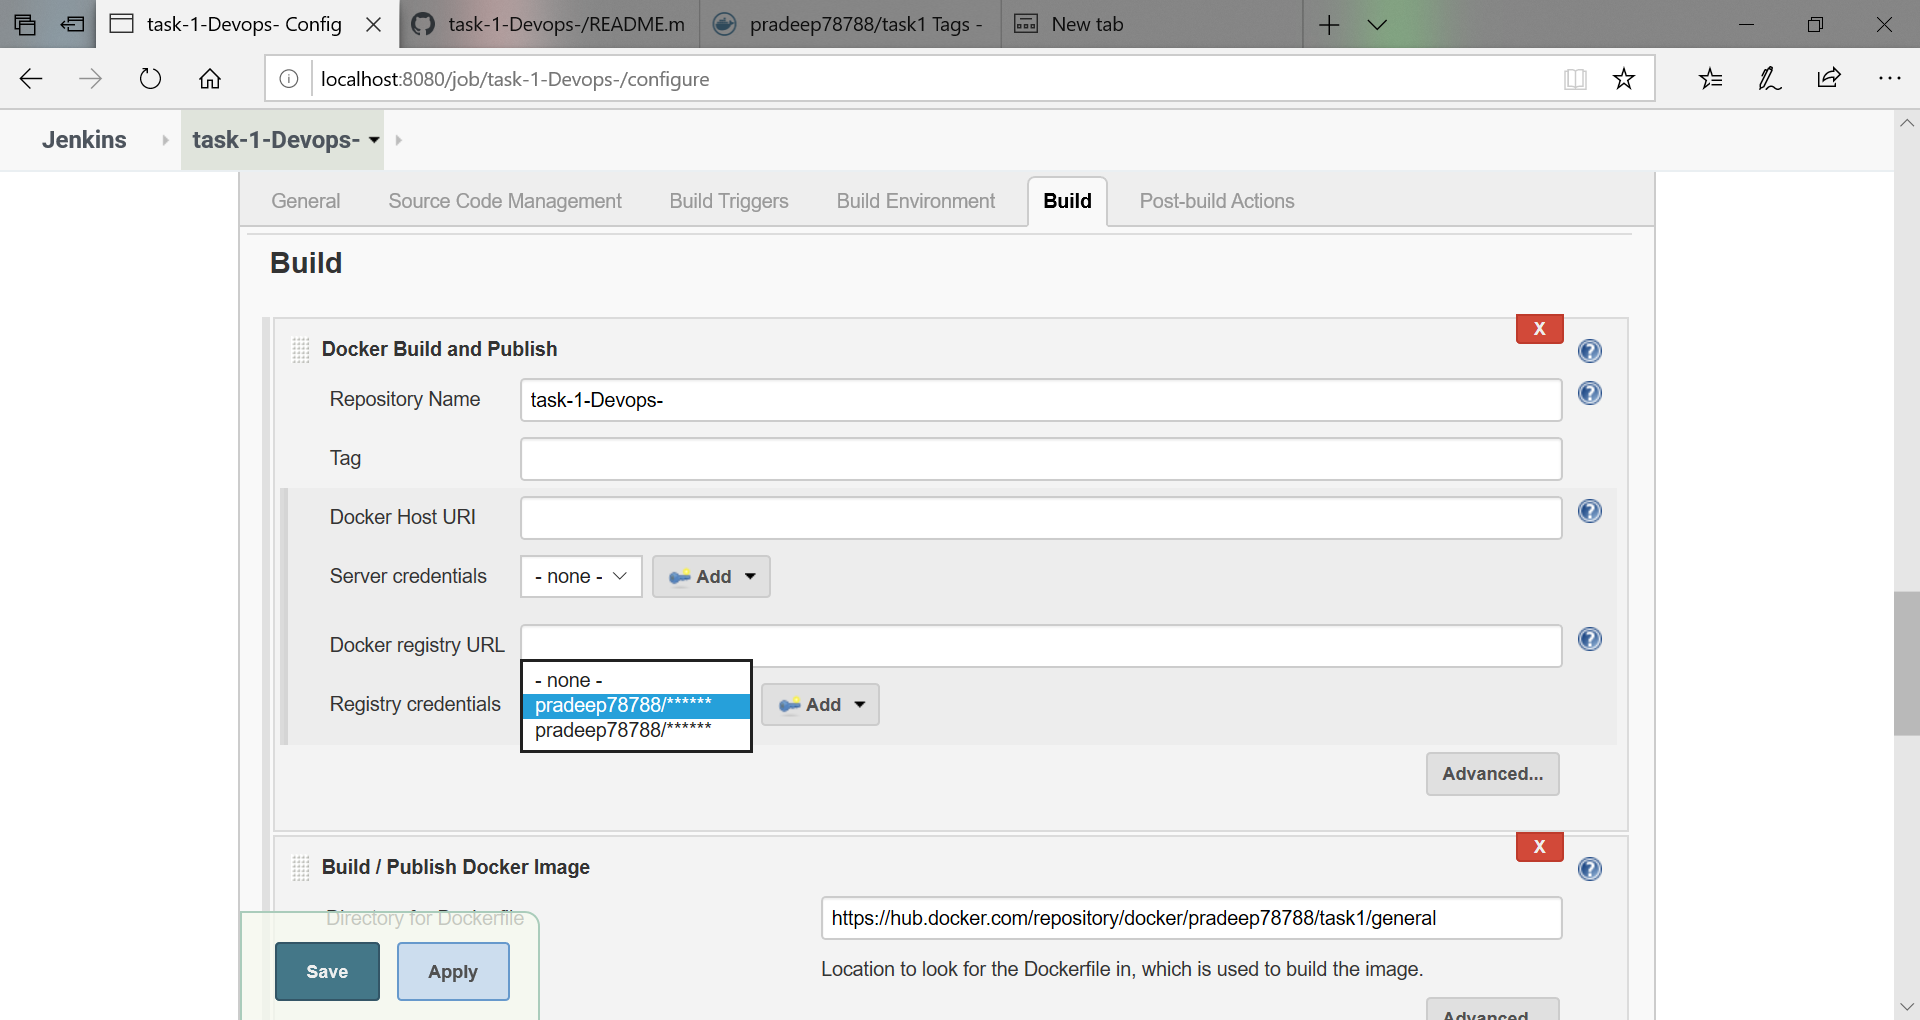Open the Add menu for Server credentials
This screenshot has width=1920, height=1020.
[x=711, y=577]
